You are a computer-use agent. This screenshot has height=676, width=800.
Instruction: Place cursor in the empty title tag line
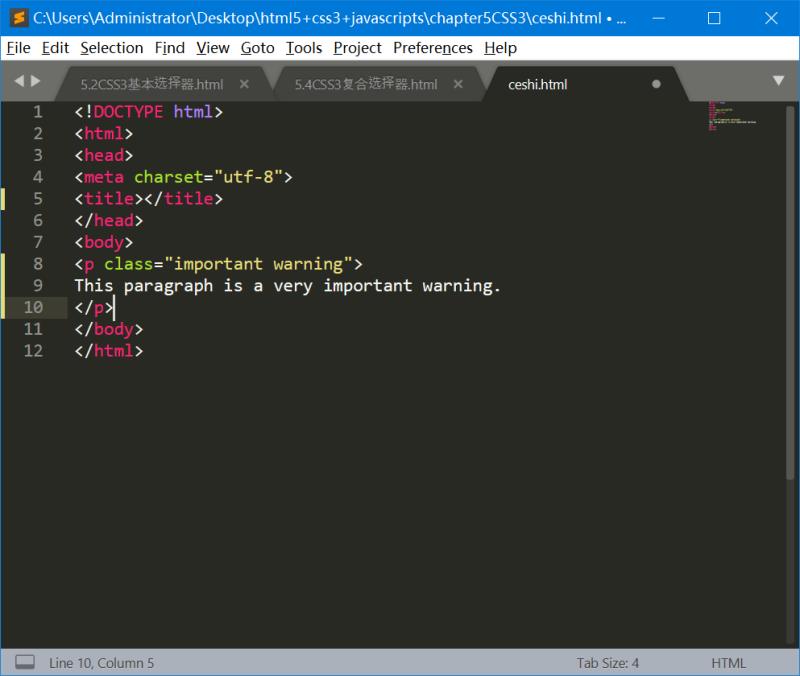[x=148, y=198]
